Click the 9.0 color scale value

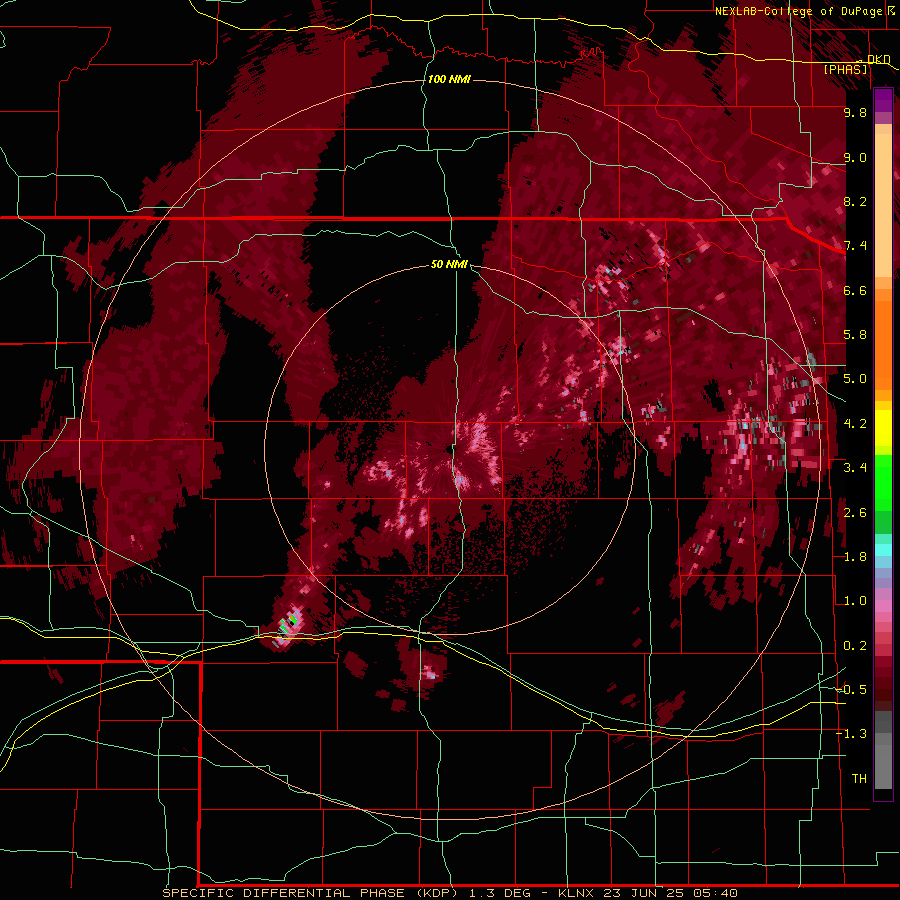855,157
